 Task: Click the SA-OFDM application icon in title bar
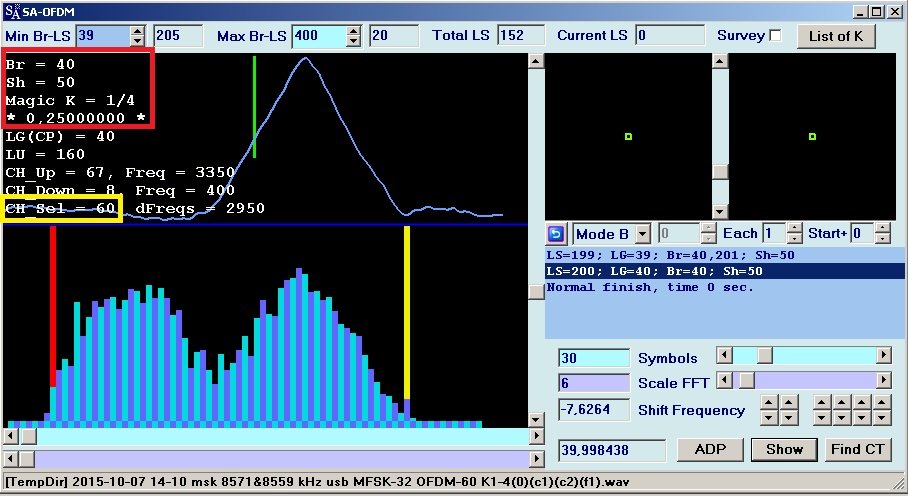coord(12,11)
